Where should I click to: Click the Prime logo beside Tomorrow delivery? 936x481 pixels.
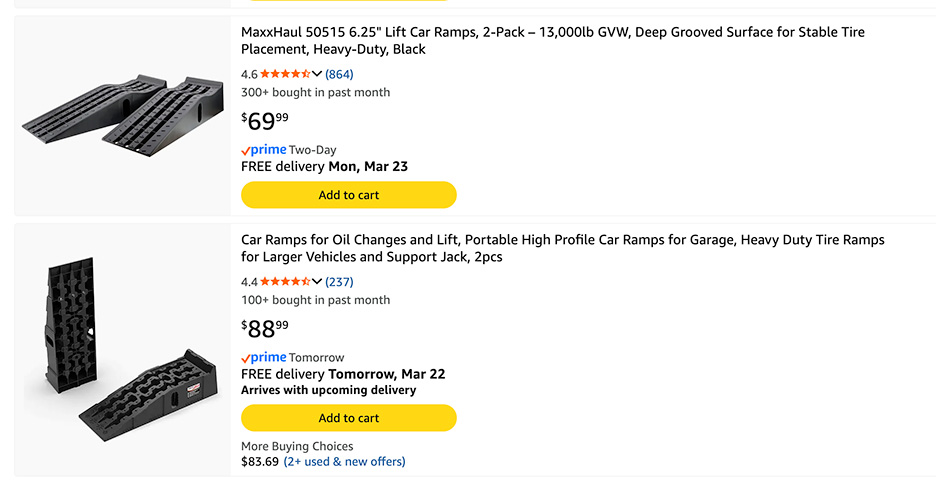264,358
